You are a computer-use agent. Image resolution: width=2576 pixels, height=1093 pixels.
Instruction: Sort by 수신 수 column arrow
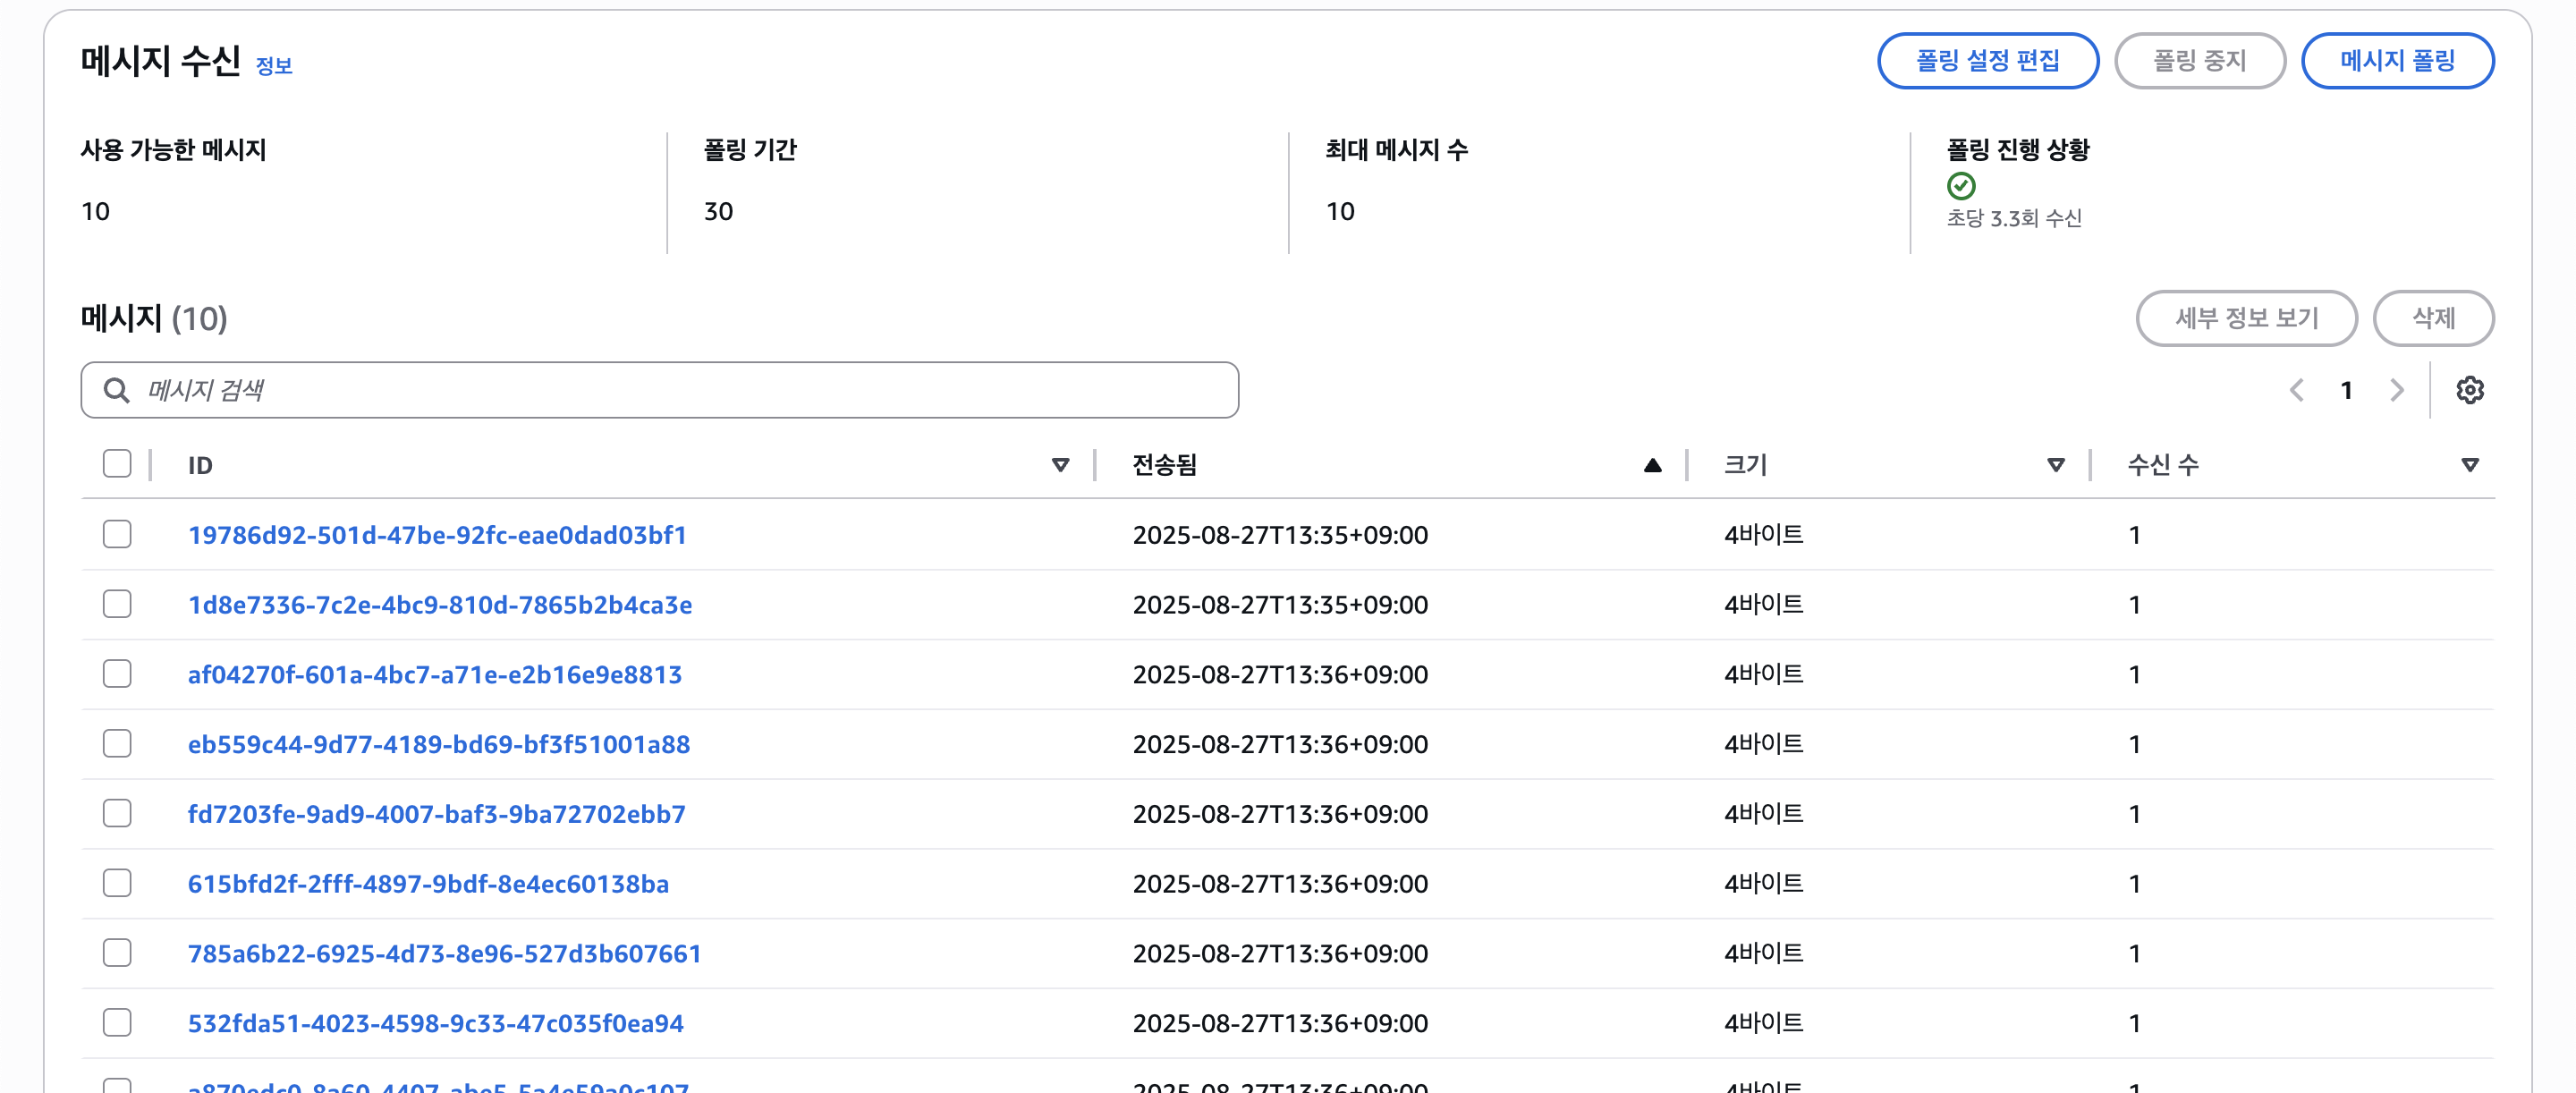click(x=2469, y=465)
